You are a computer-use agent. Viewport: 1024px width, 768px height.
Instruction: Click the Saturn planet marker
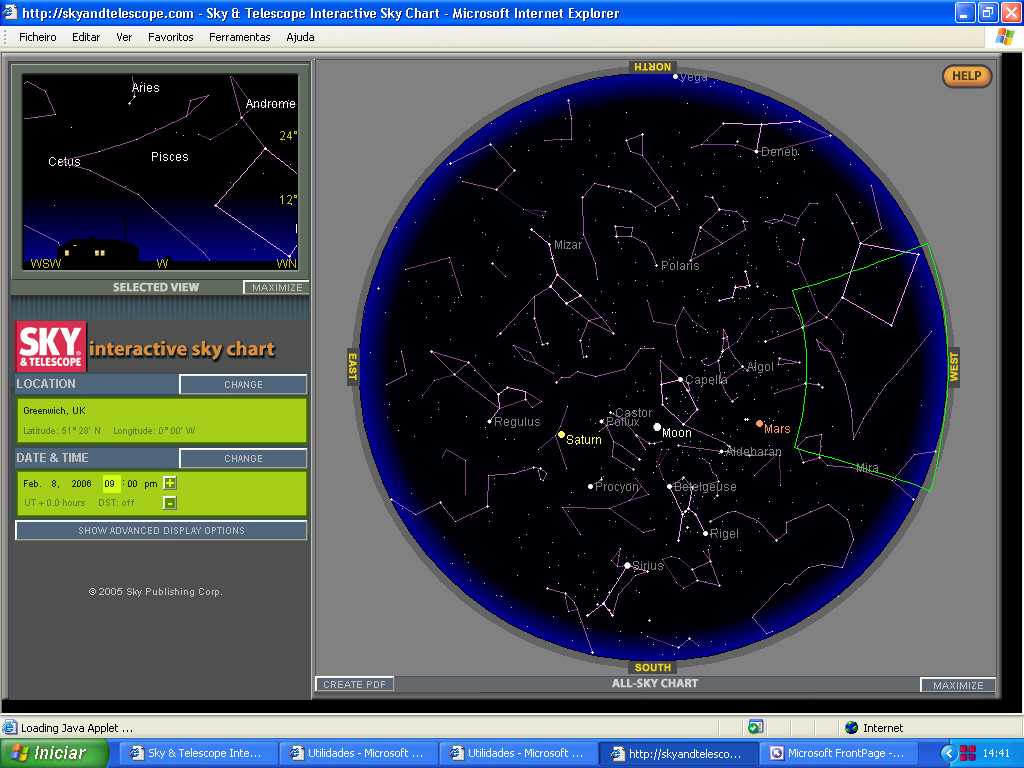point(561,434)
